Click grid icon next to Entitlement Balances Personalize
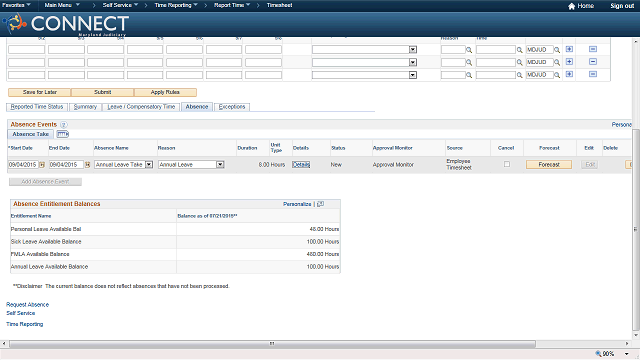Viewport: 640px width, 360px height. (320, 204)
